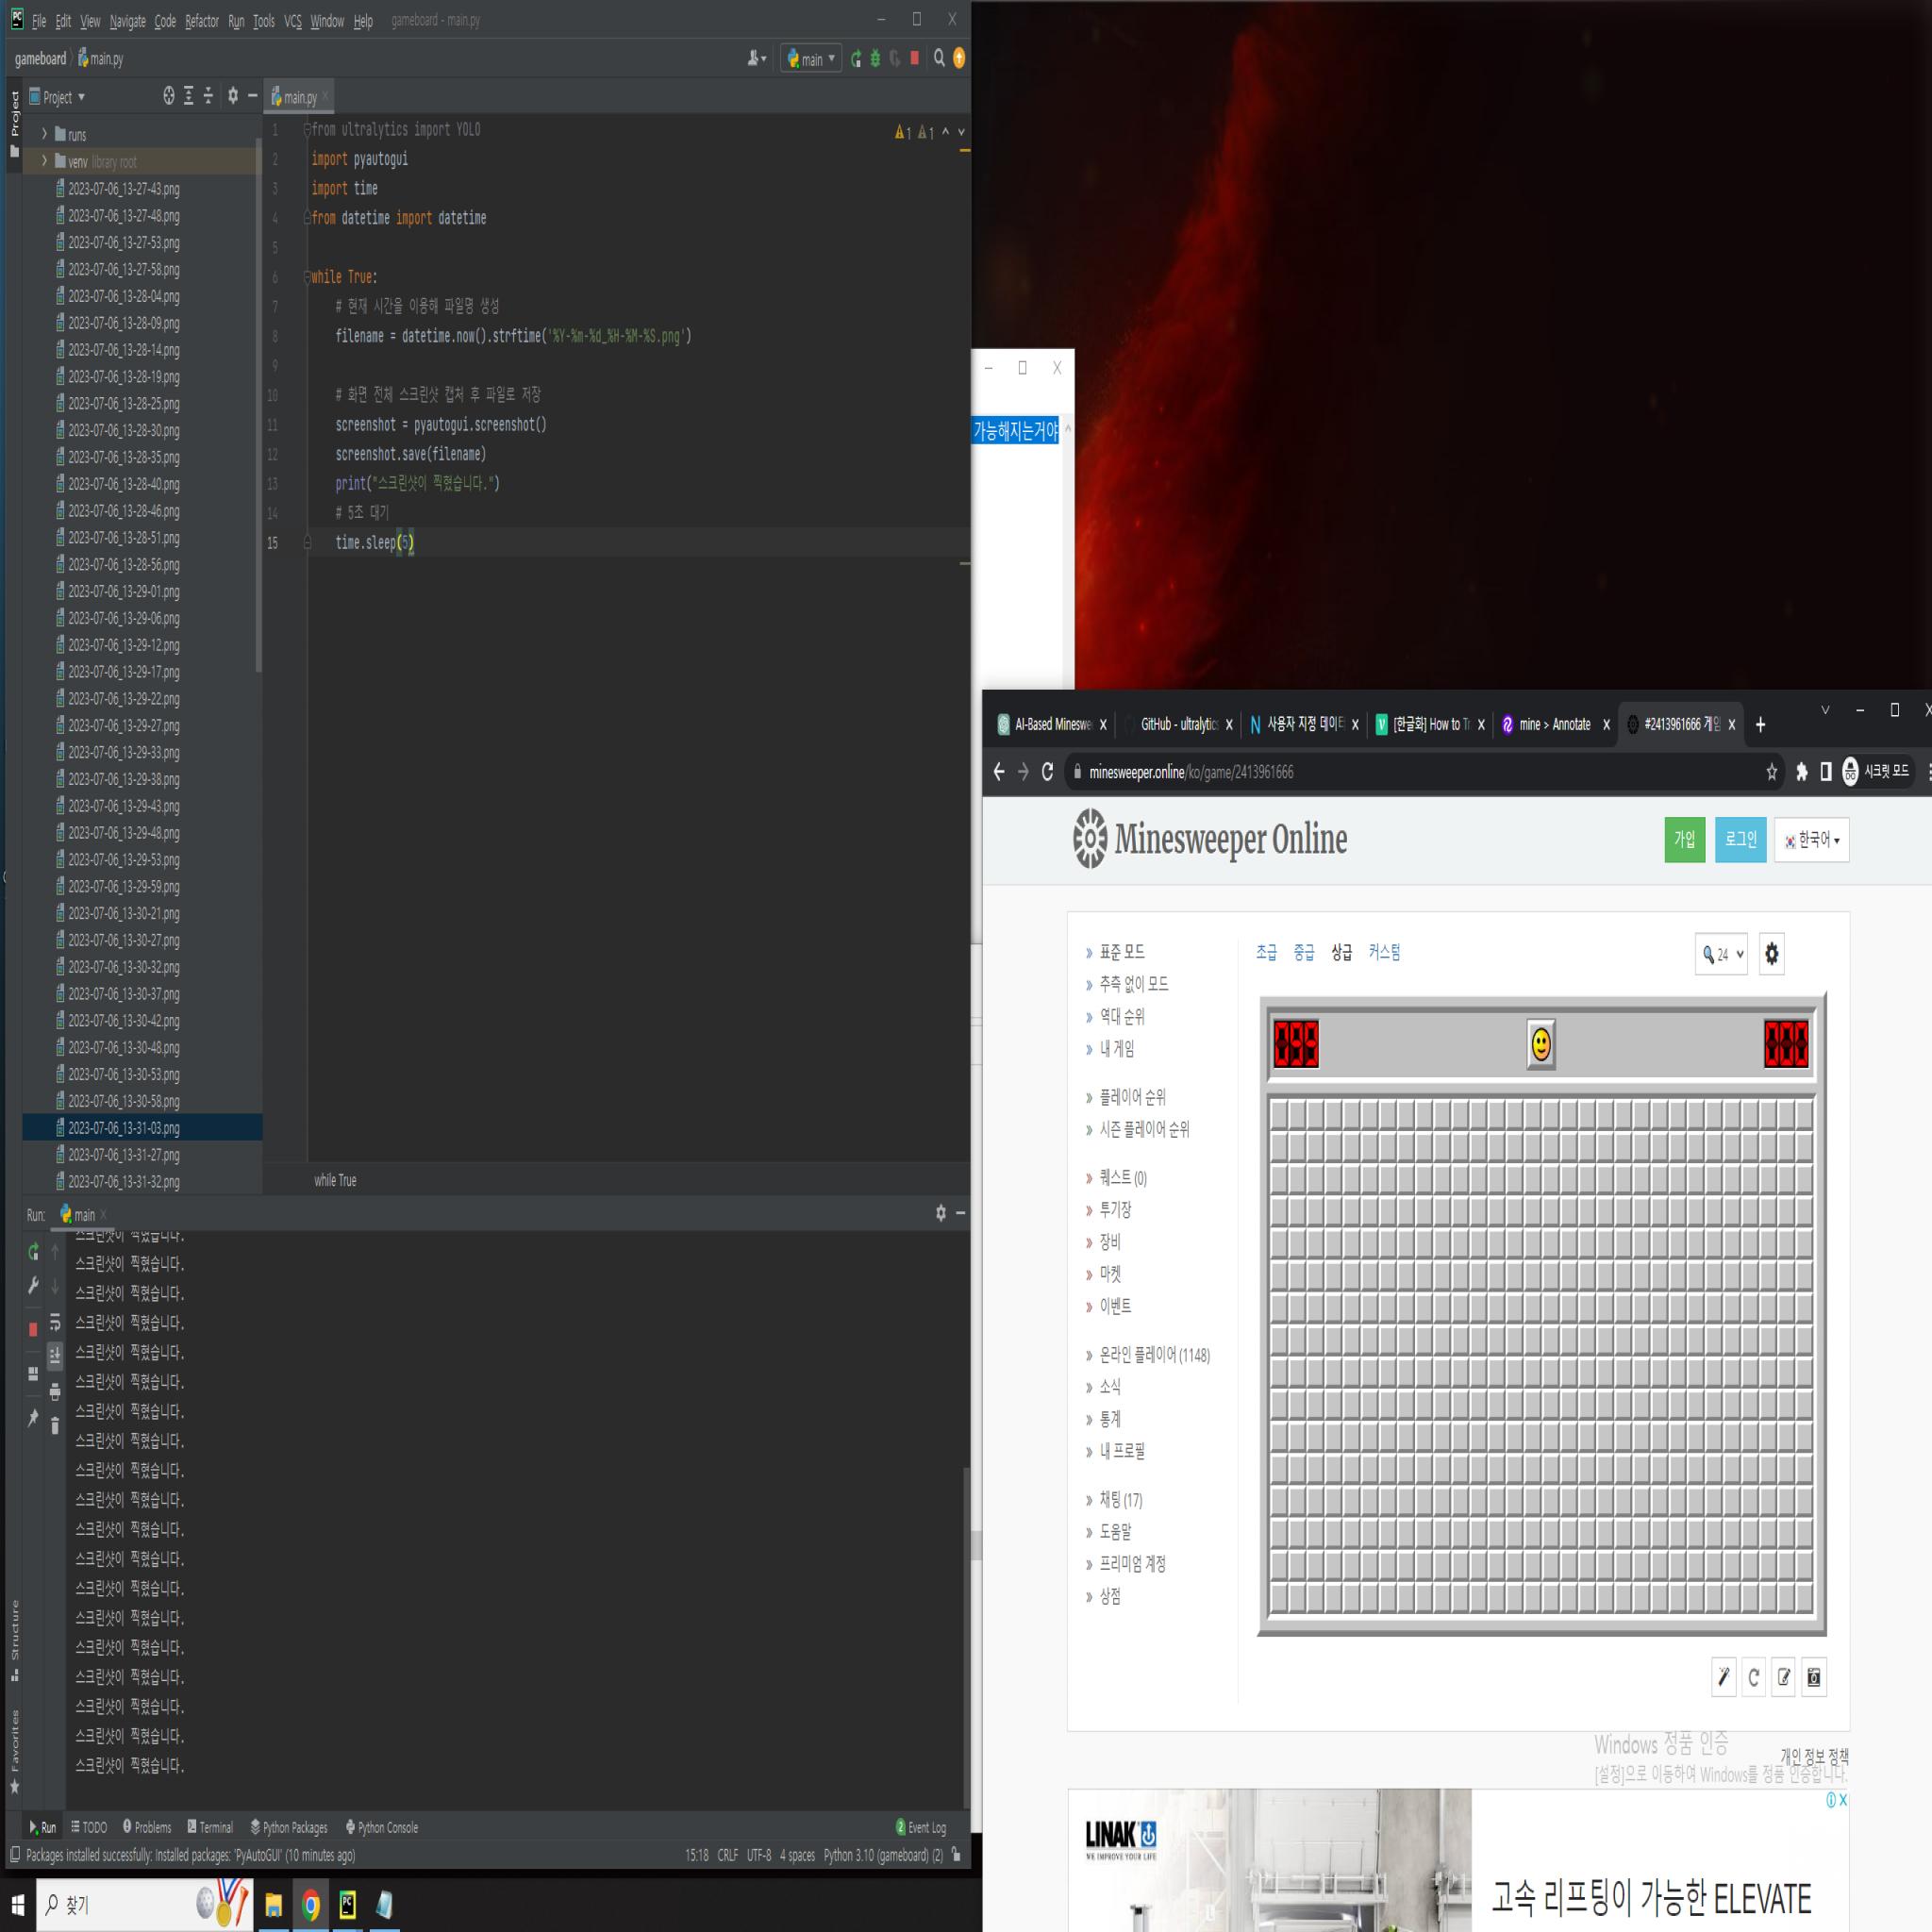The width and height of the screenshot is (1932, 1932).
Task: Open Run panel settings gear
Action: [941, 1213]
